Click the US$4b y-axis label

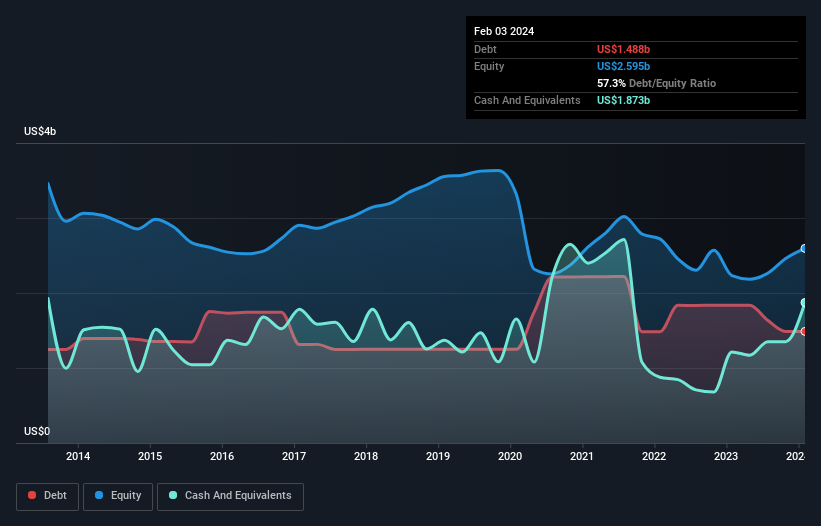point(40,131)
